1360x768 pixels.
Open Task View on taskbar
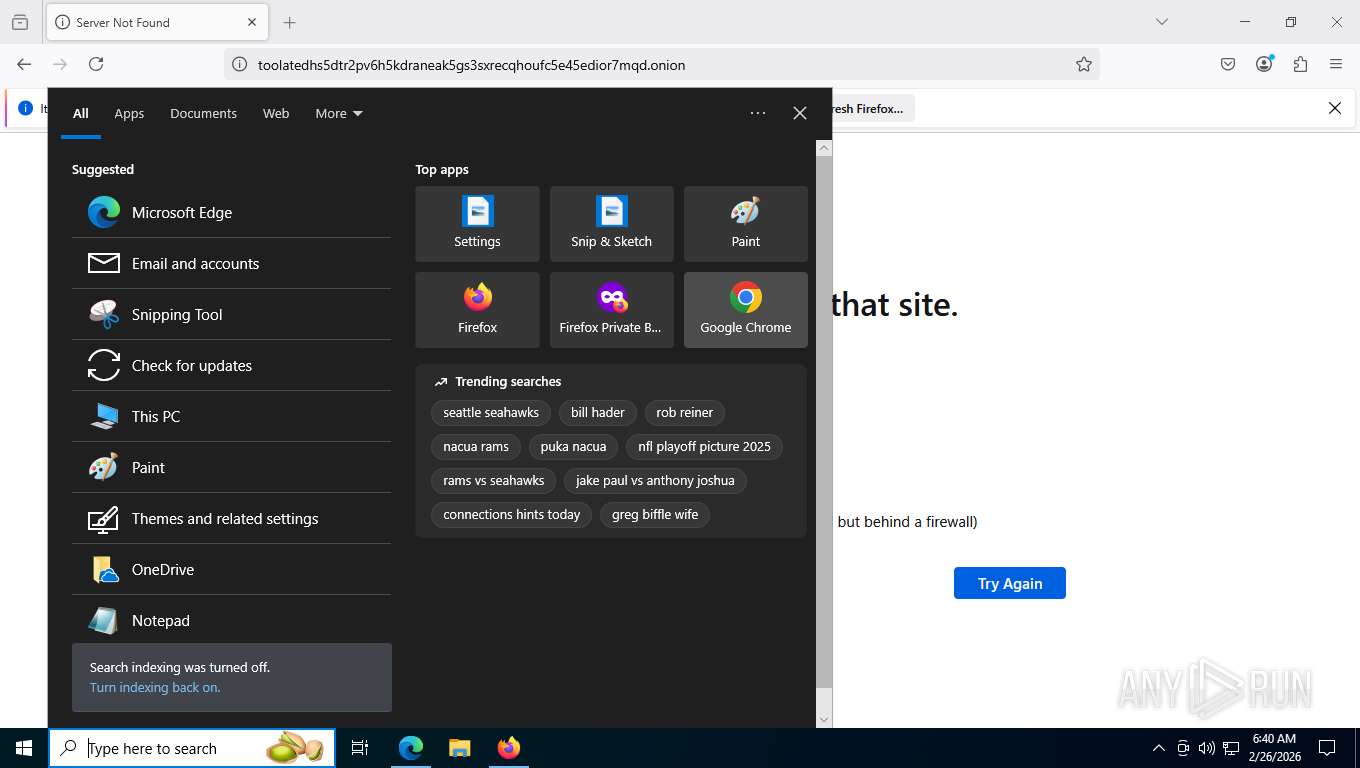pos(360,748)
